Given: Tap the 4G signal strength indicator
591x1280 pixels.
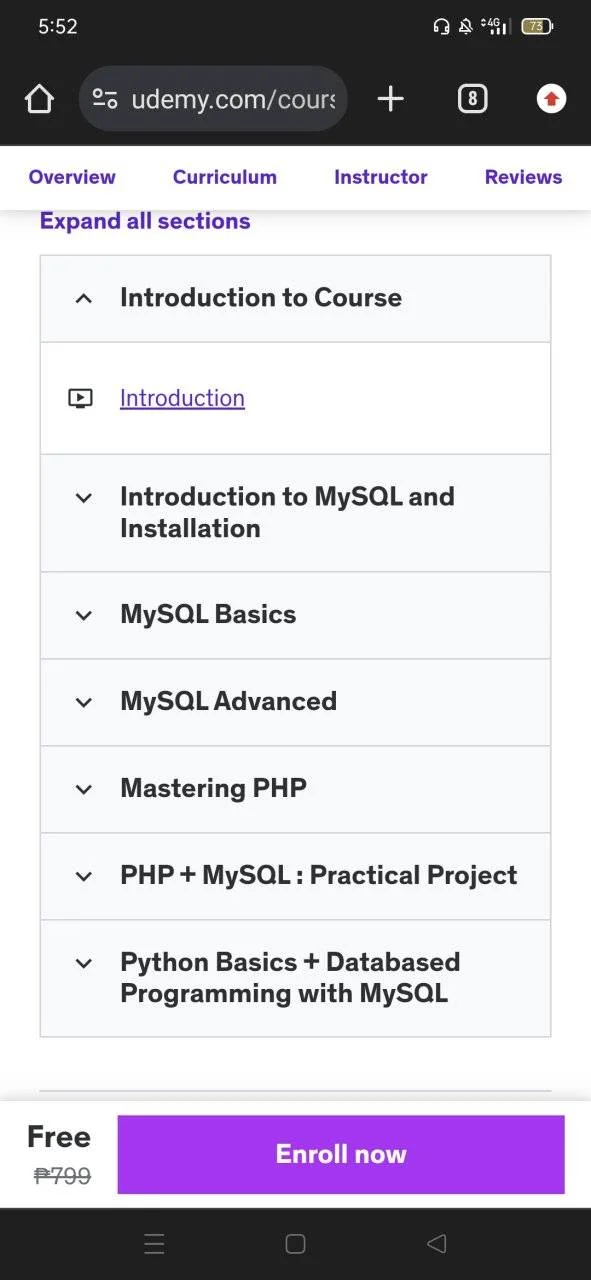Looking at the screenshot, I should (496, 27).
